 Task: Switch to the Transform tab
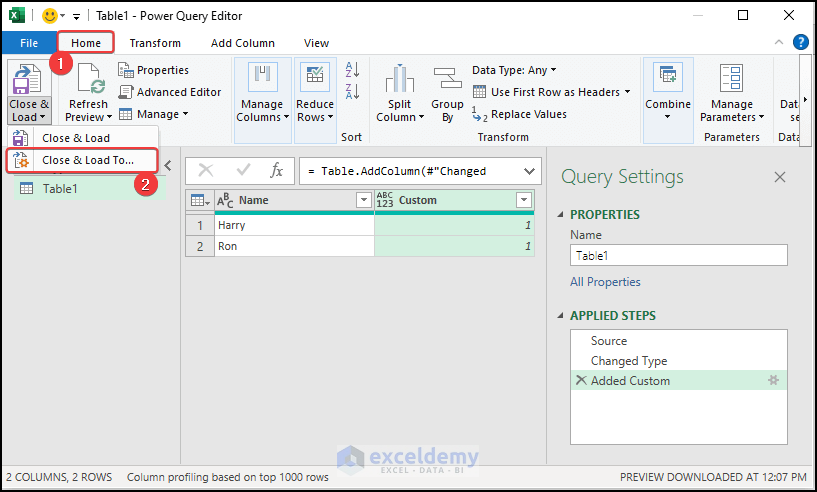tap(155, 43)
